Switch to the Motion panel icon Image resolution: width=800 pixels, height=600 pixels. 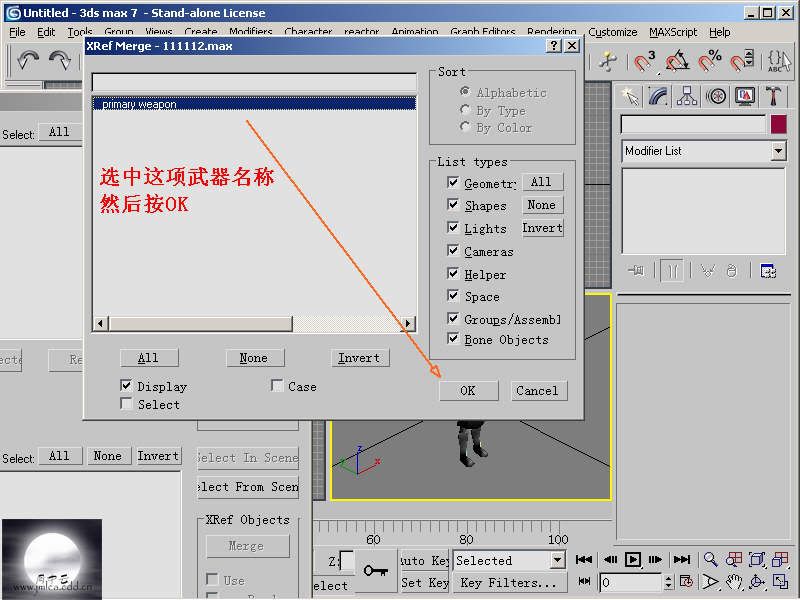pos(716,96)
